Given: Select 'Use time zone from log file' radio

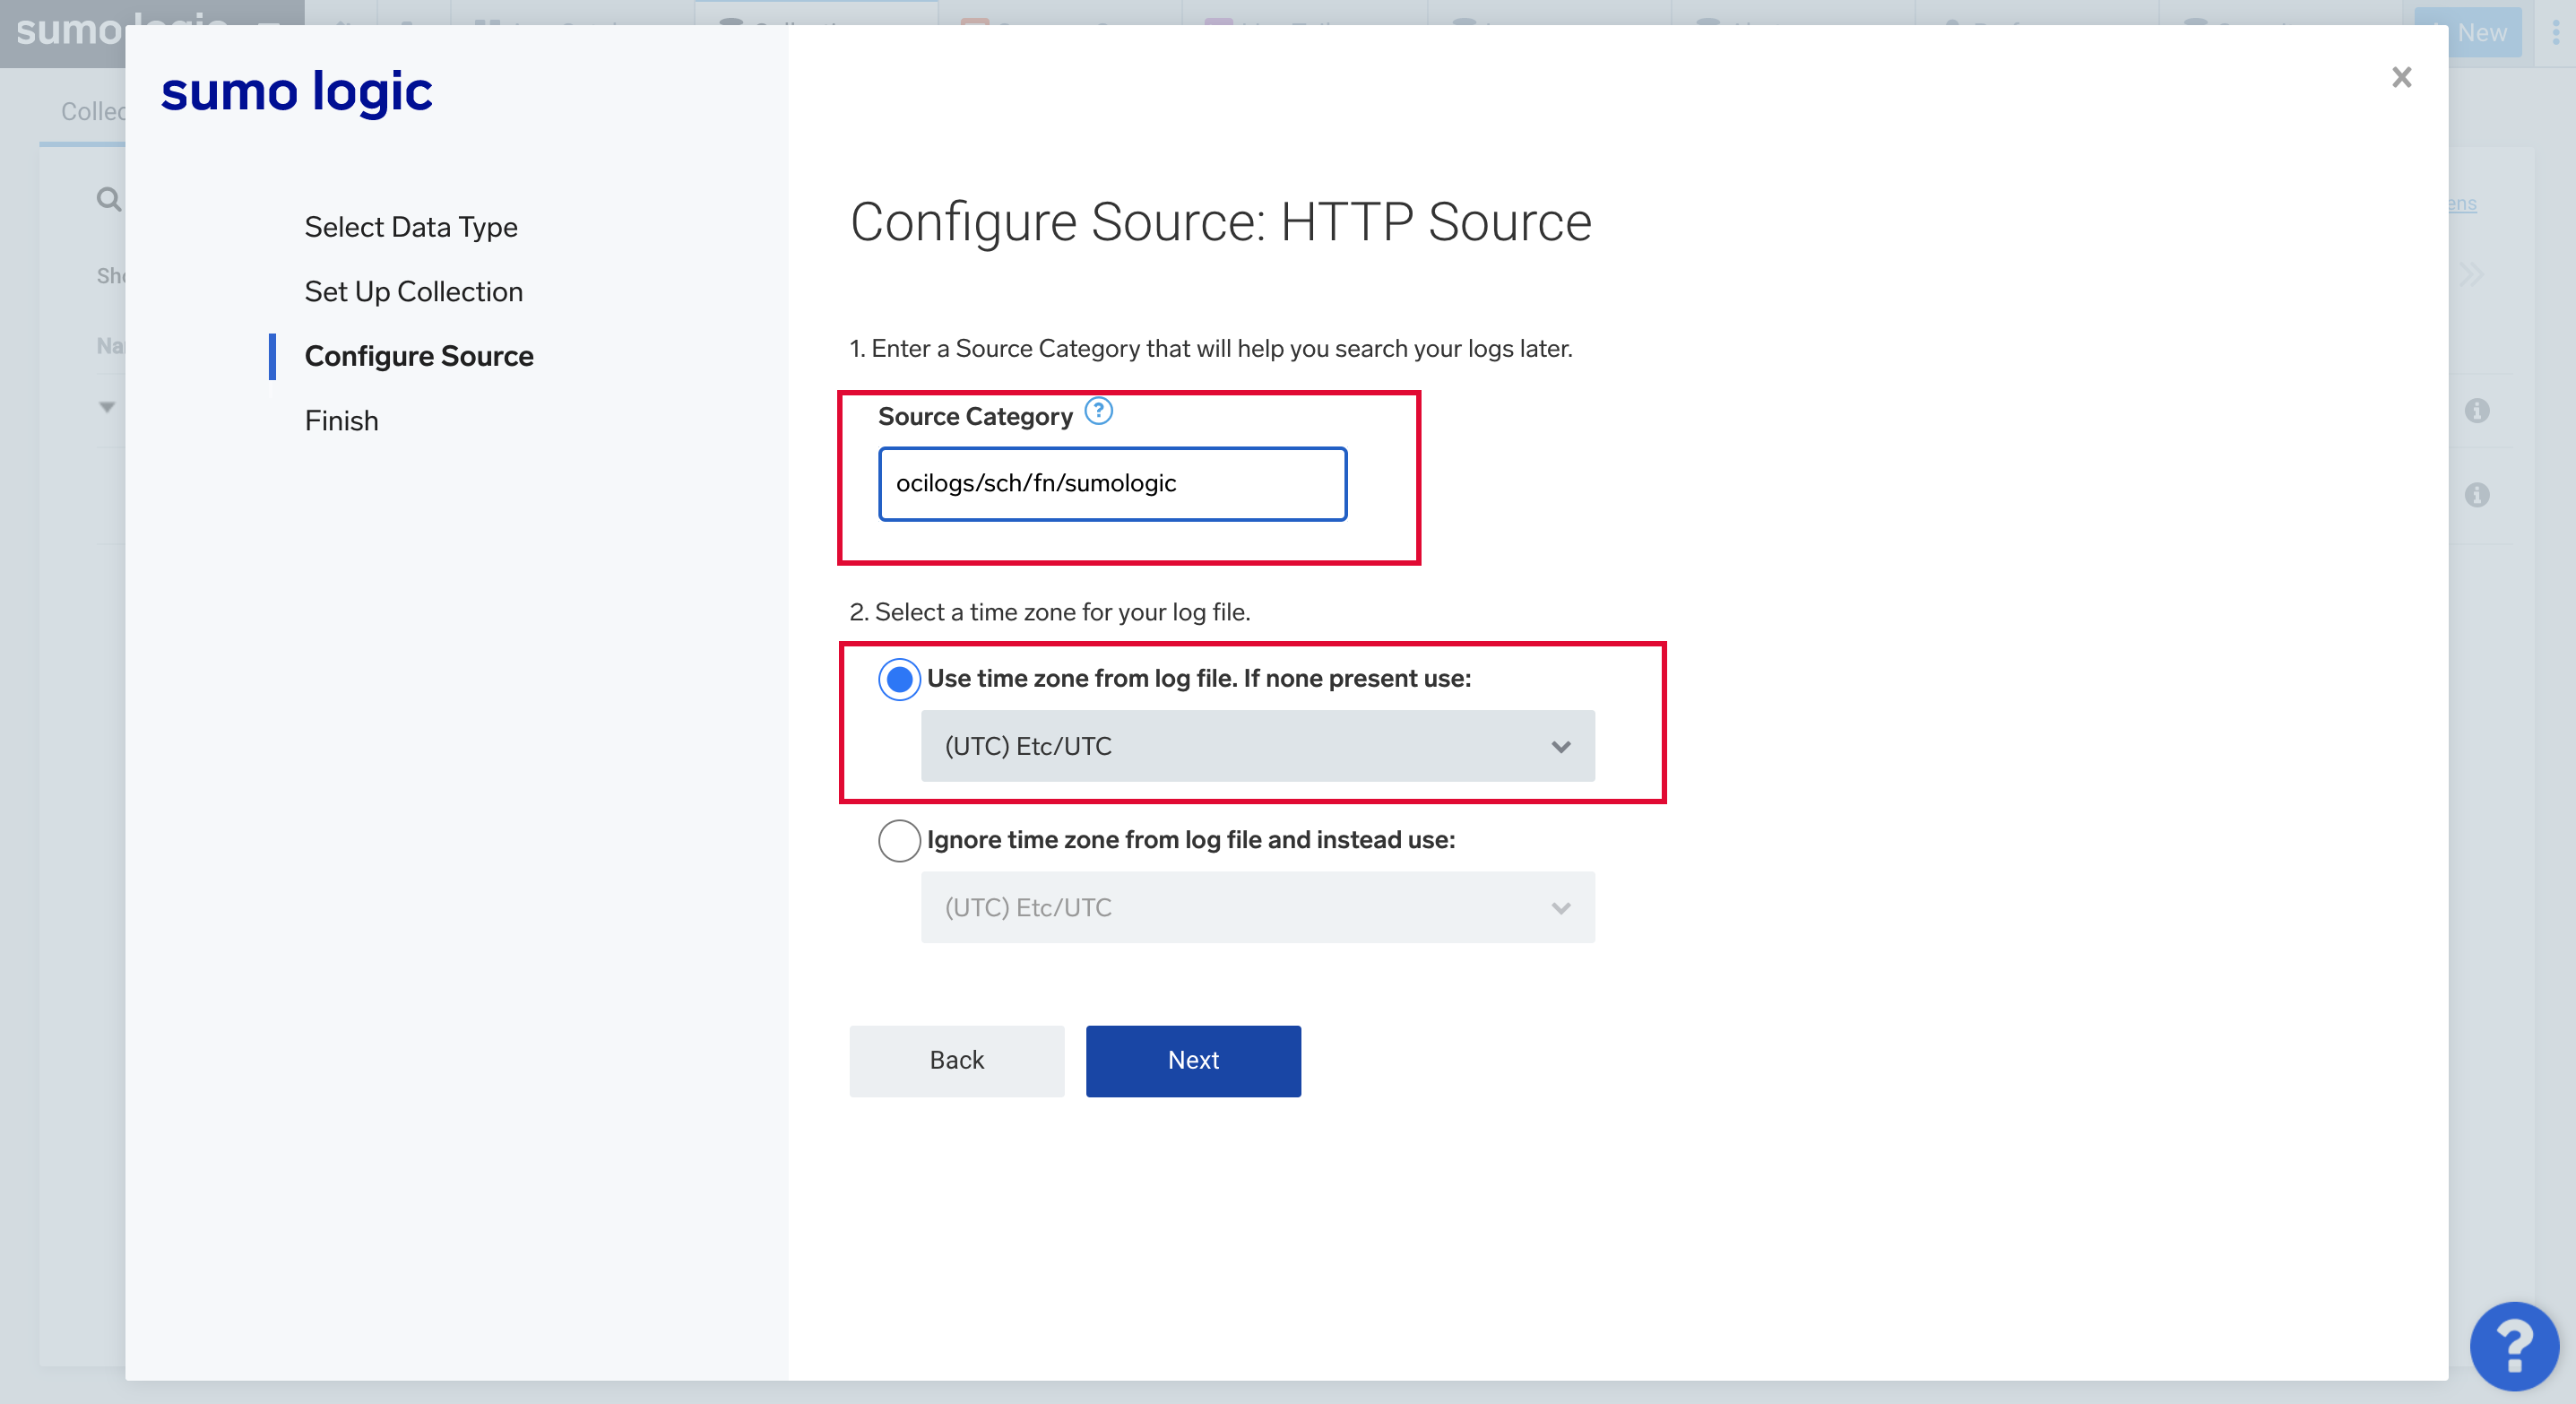Looking at the screenshot, I should click(899, 679).
